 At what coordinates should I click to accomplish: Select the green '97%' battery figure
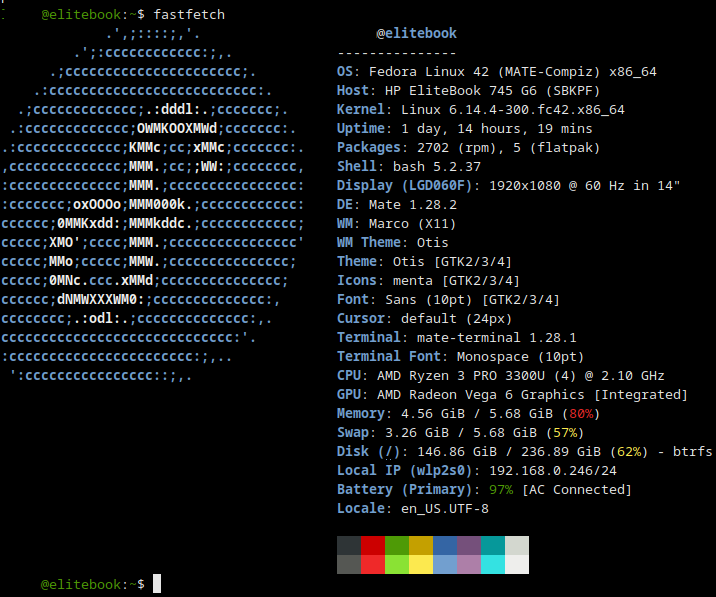coord(501,490)
